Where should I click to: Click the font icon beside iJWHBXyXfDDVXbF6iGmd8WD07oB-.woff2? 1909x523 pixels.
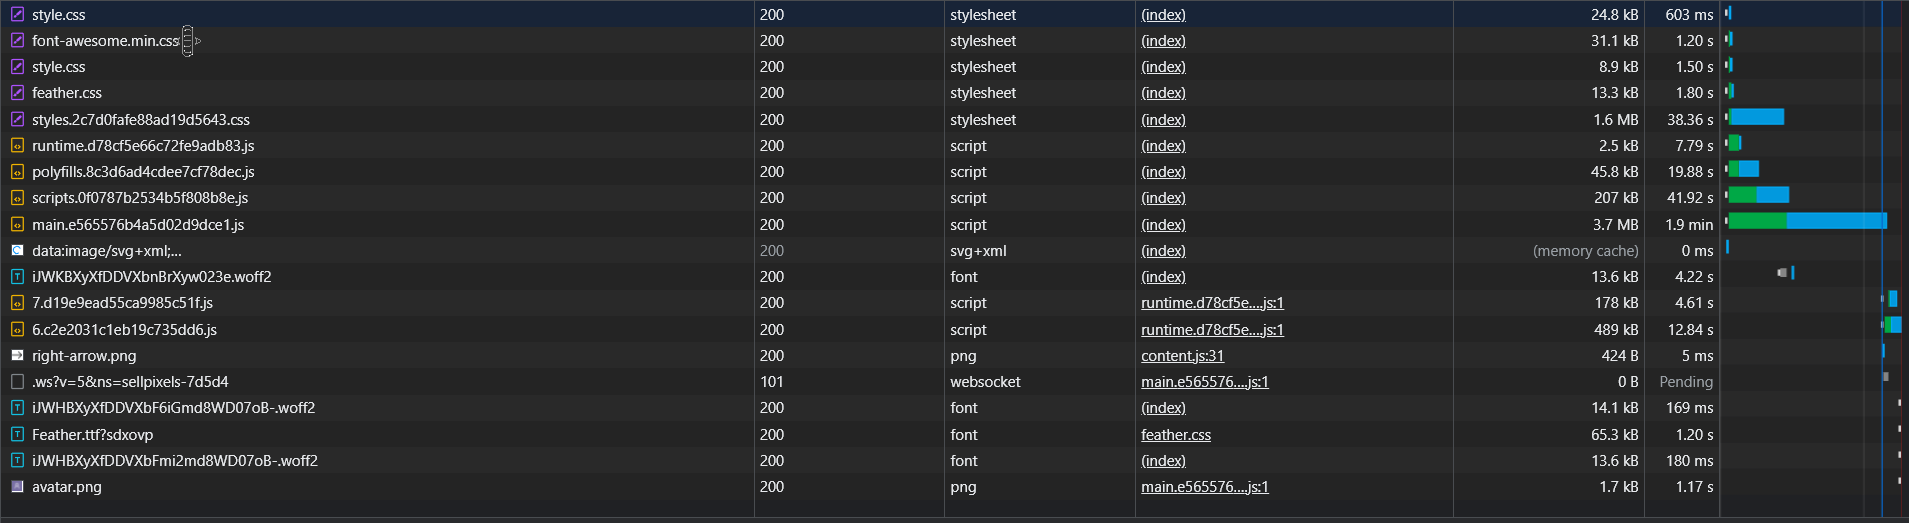(x=17, y=408)
